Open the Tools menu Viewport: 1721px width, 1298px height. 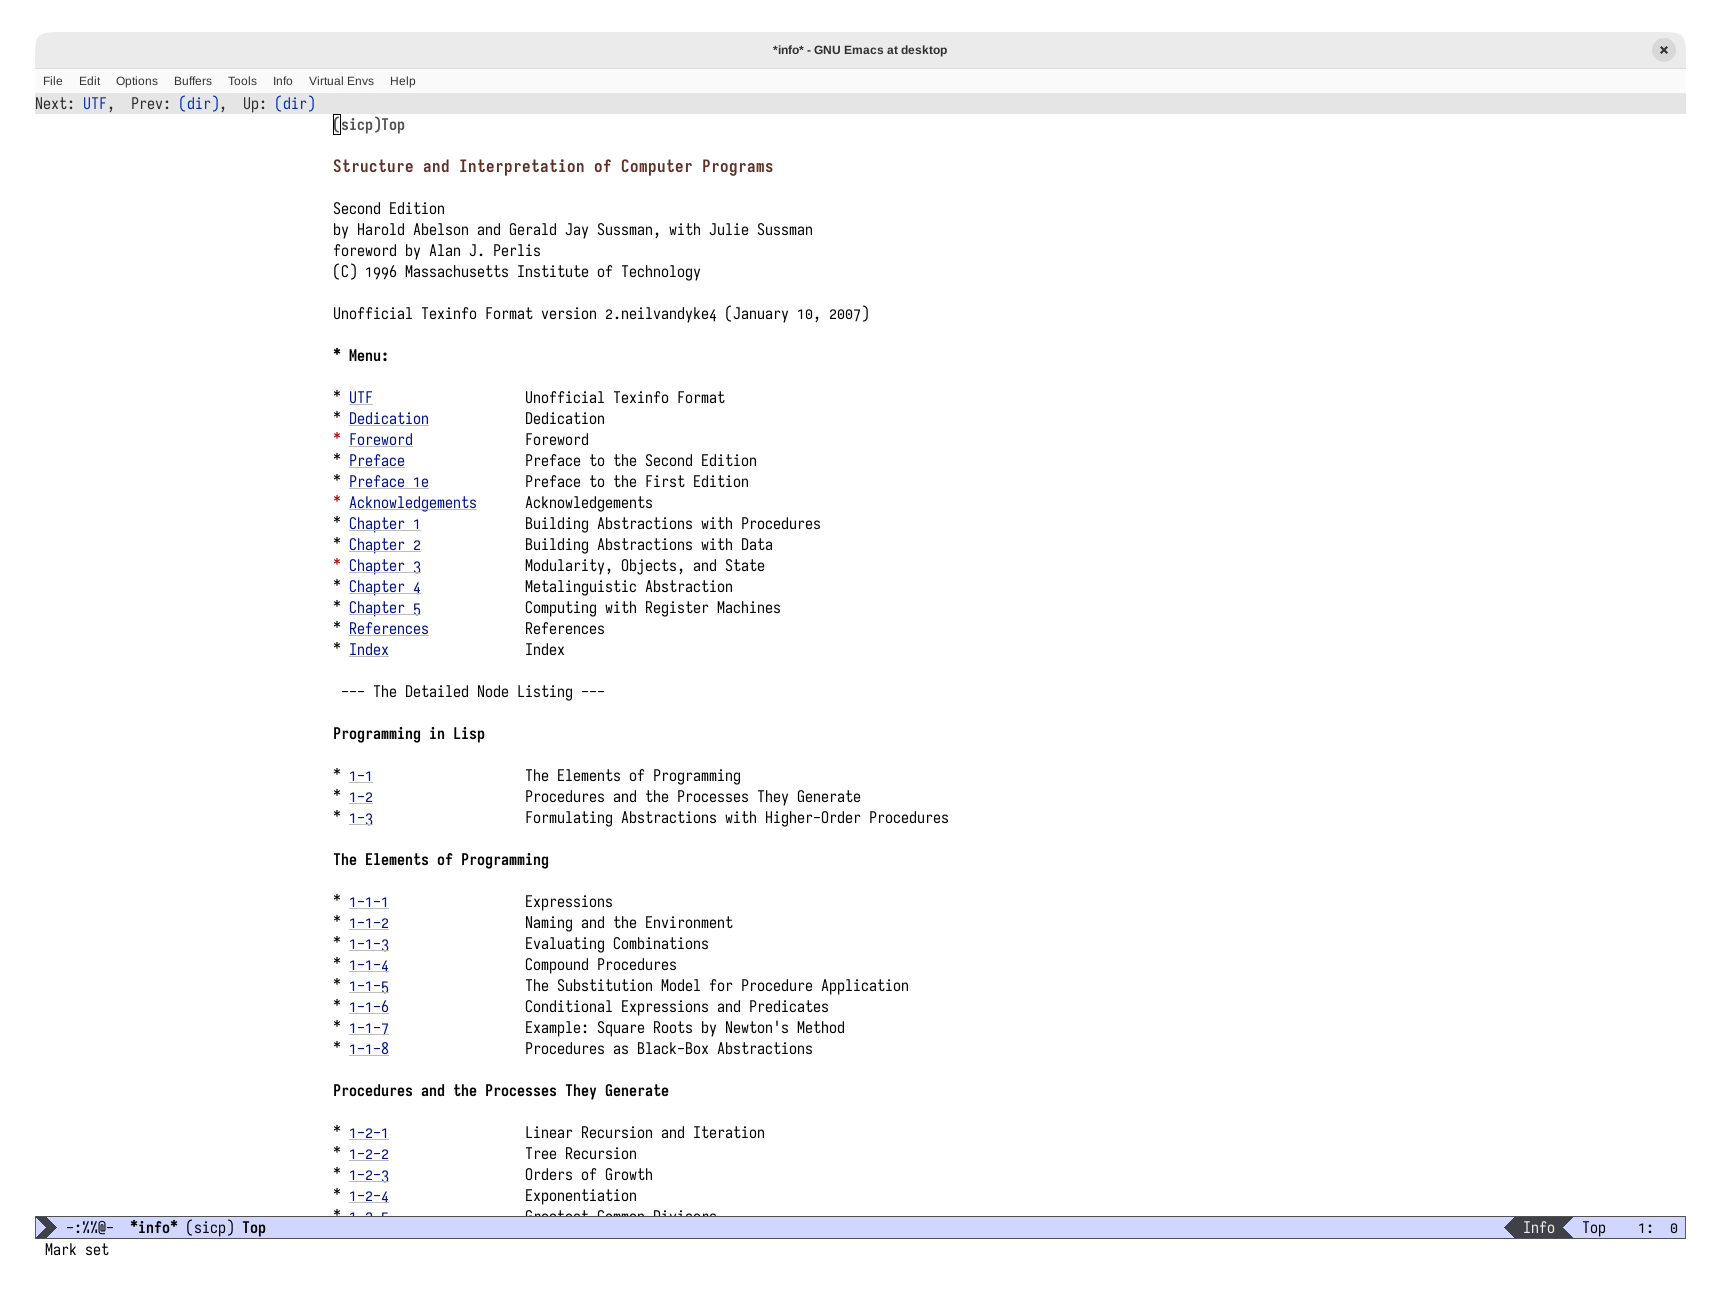coord(242,81)
